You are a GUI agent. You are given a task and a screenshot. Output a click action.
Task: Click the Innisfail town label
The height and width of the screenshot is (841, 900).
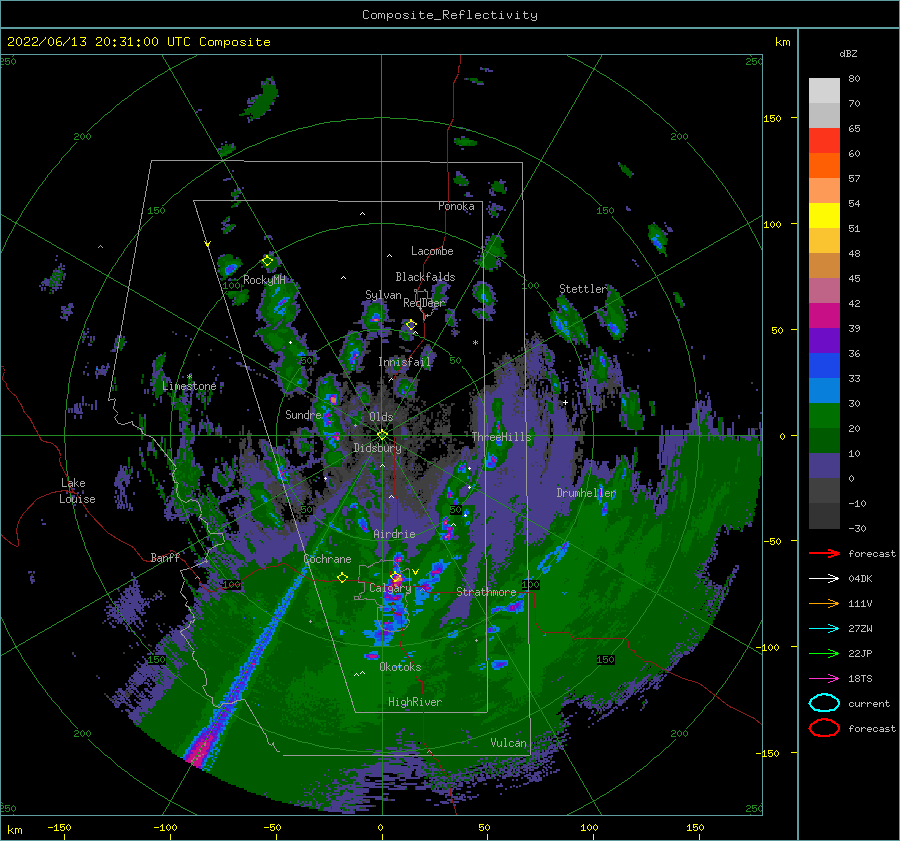pyautogui.click(x=404, y=362)
